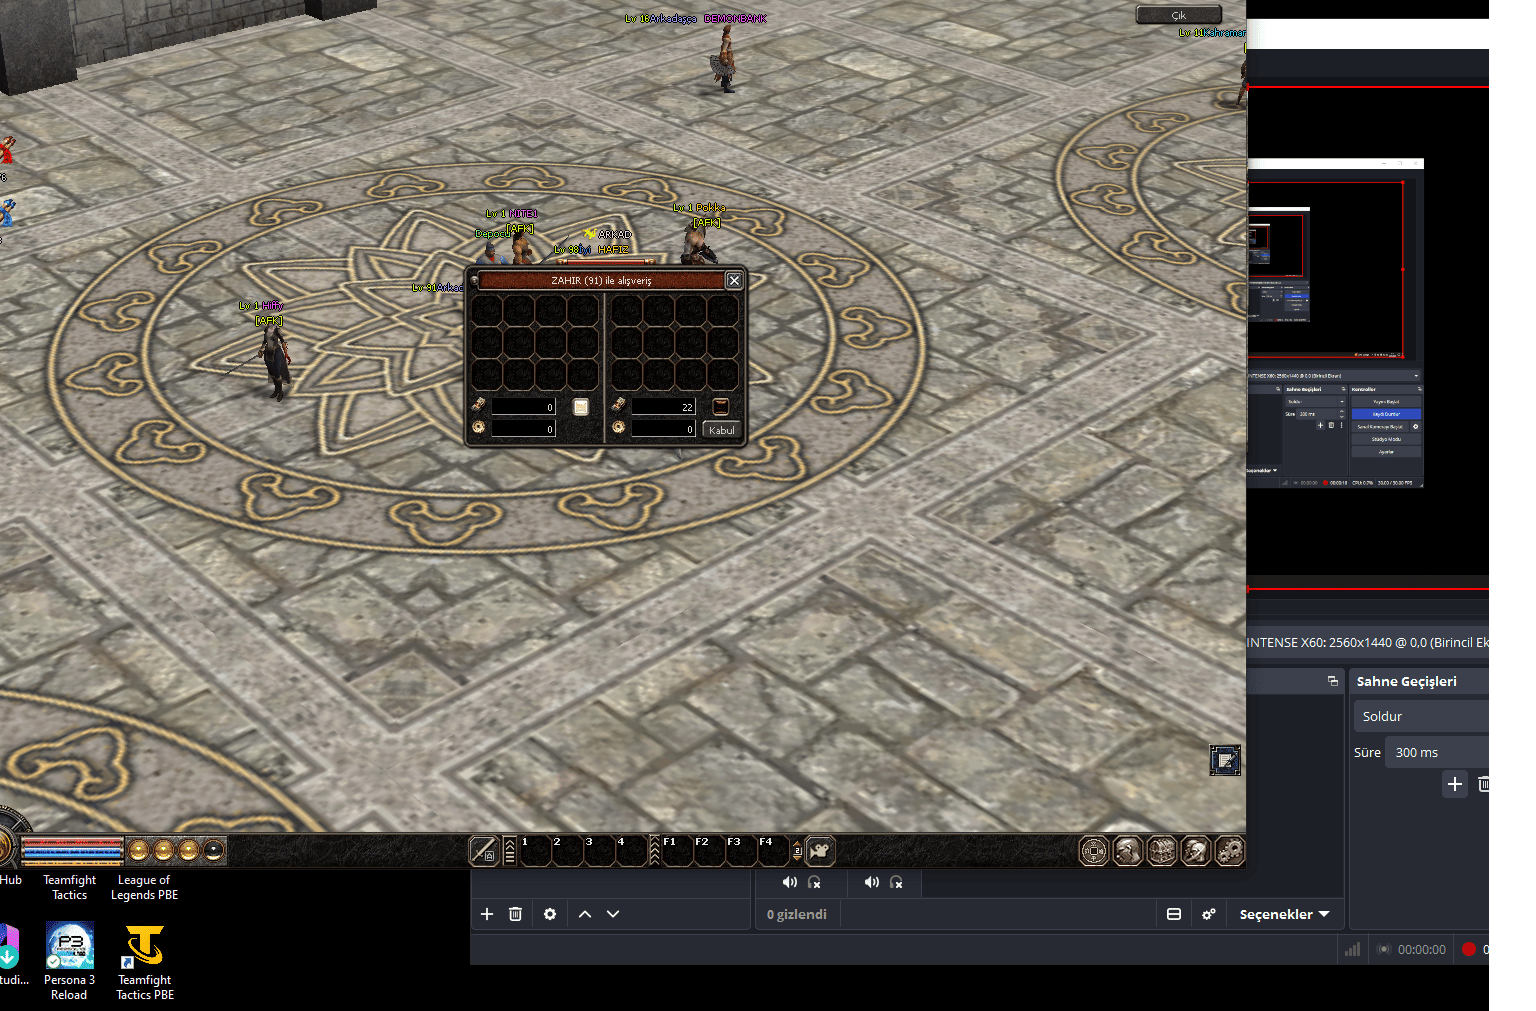Close the ZAHIR trade window
1536x1011 pixels.
click(734, 281)
